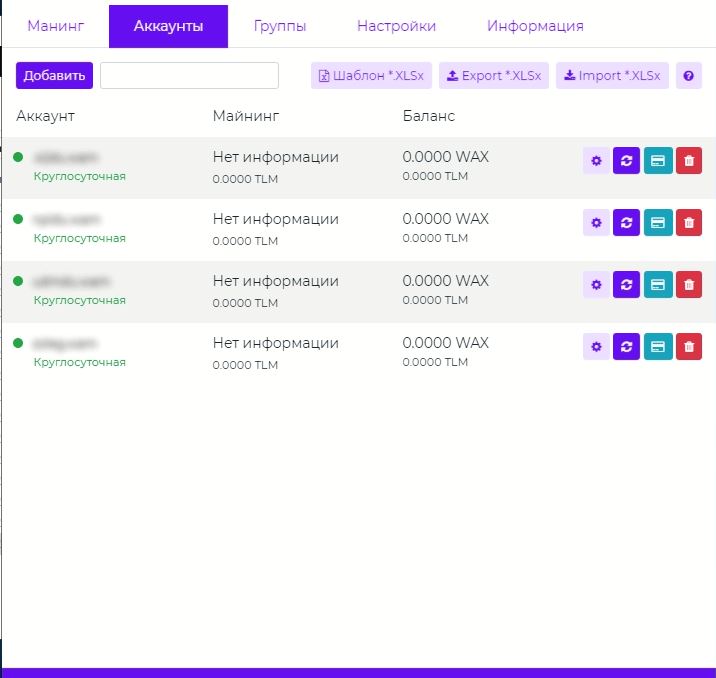Show the Информация tab
Screen dimensions: 716x678
point(535,26)
